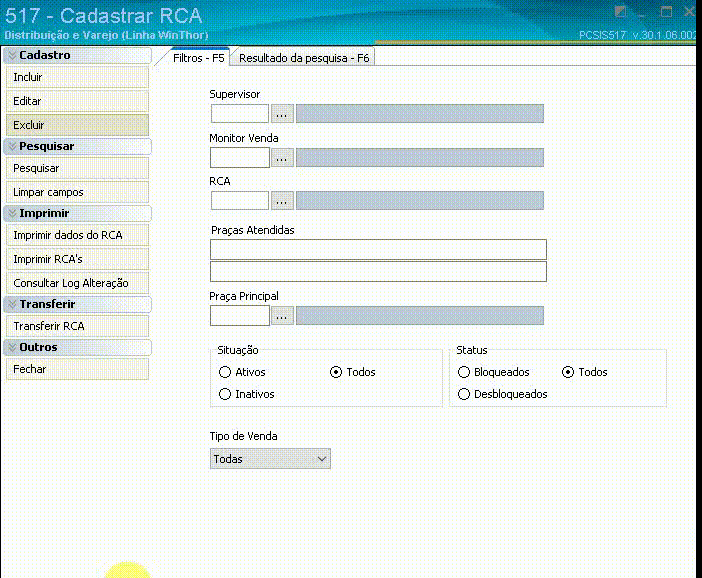Click the Supervisor code input field

[x=240, y=114]
